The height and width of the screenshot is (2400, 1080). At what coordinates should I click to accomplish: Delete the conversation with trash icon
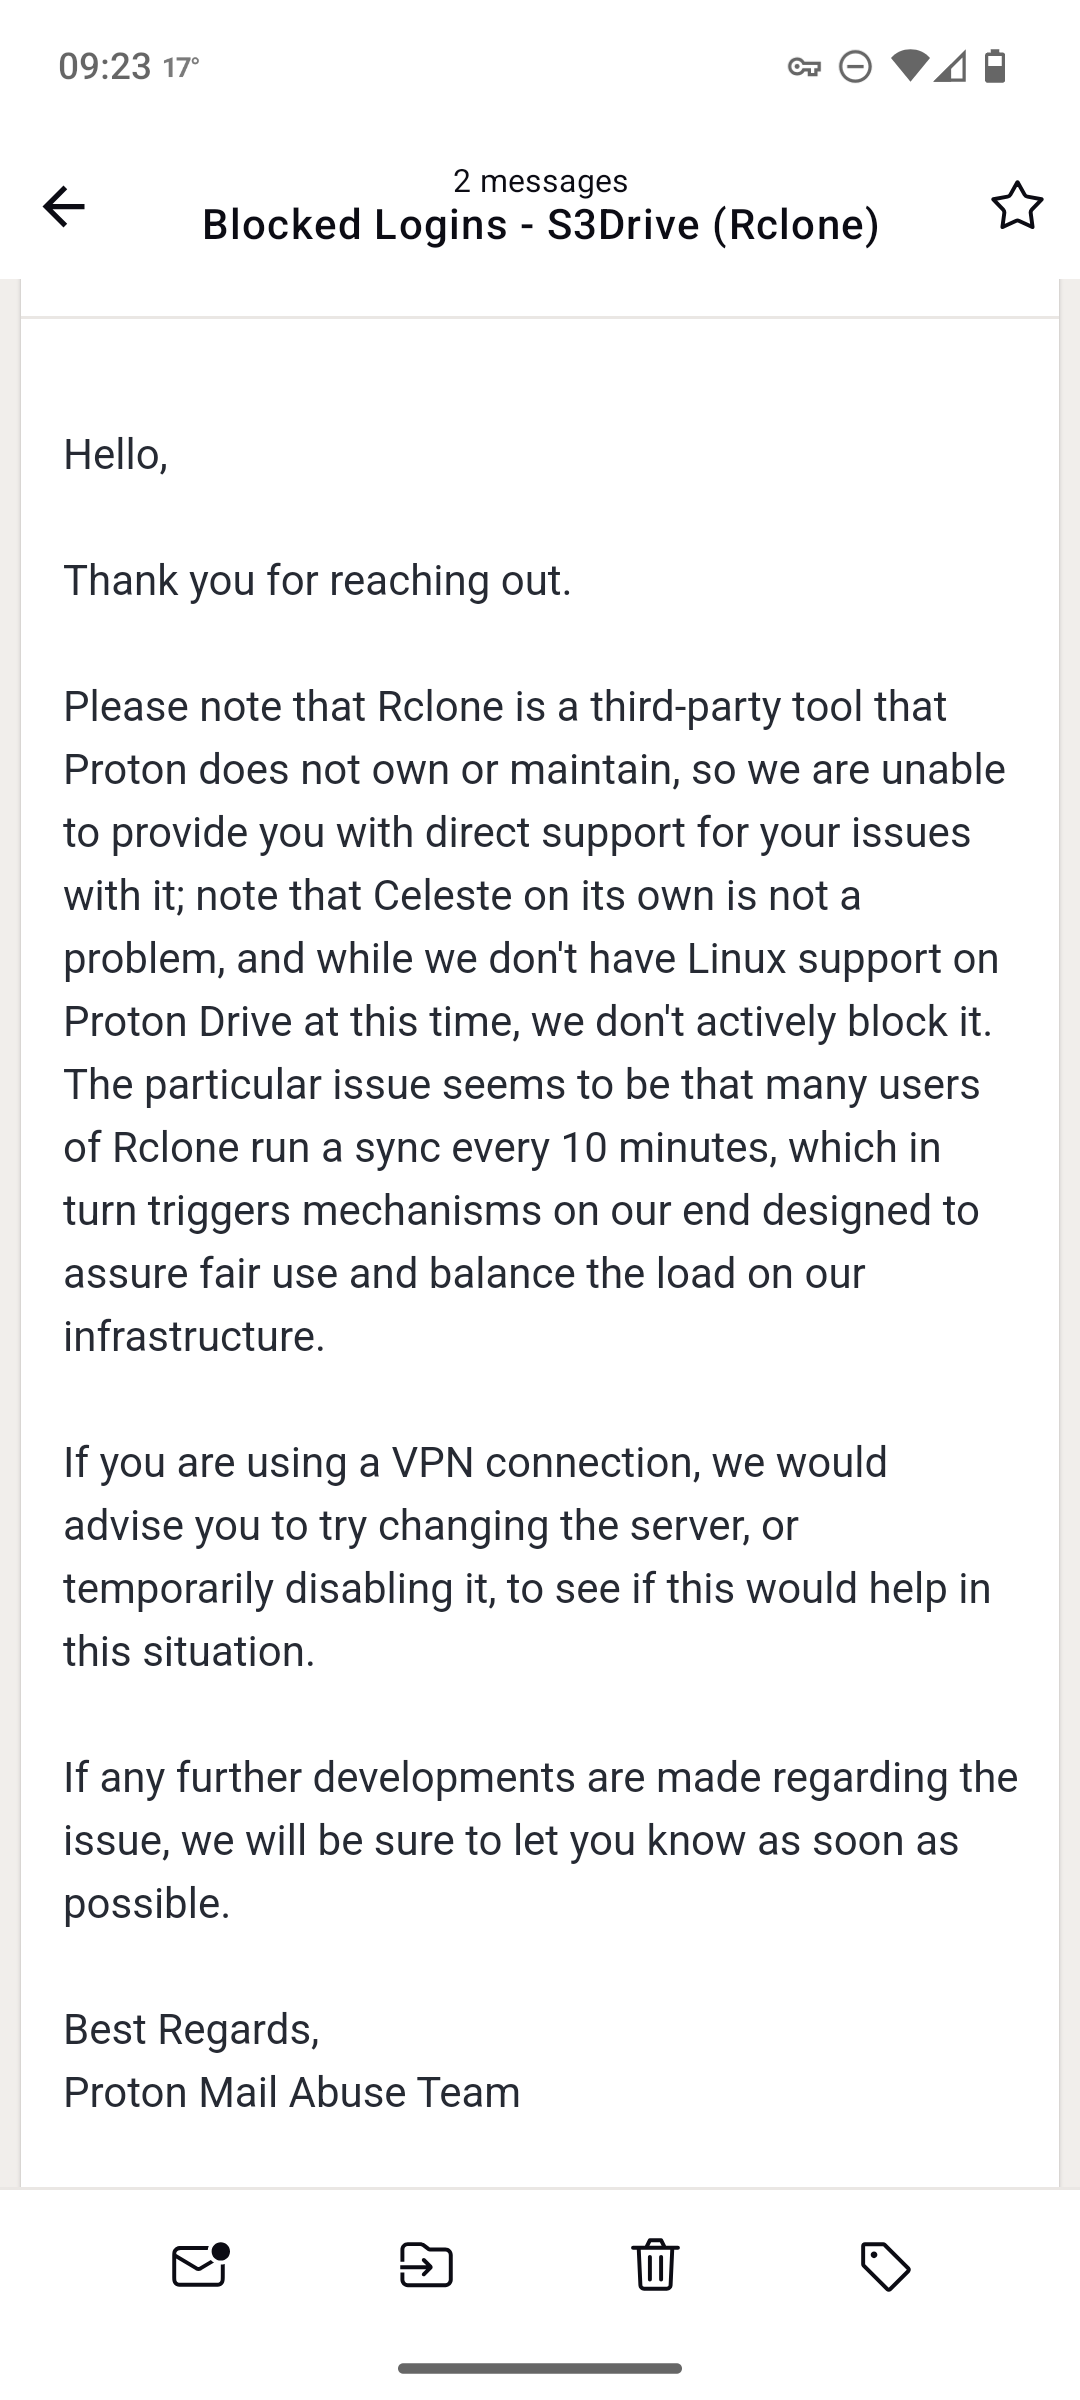coord(655,2265)
